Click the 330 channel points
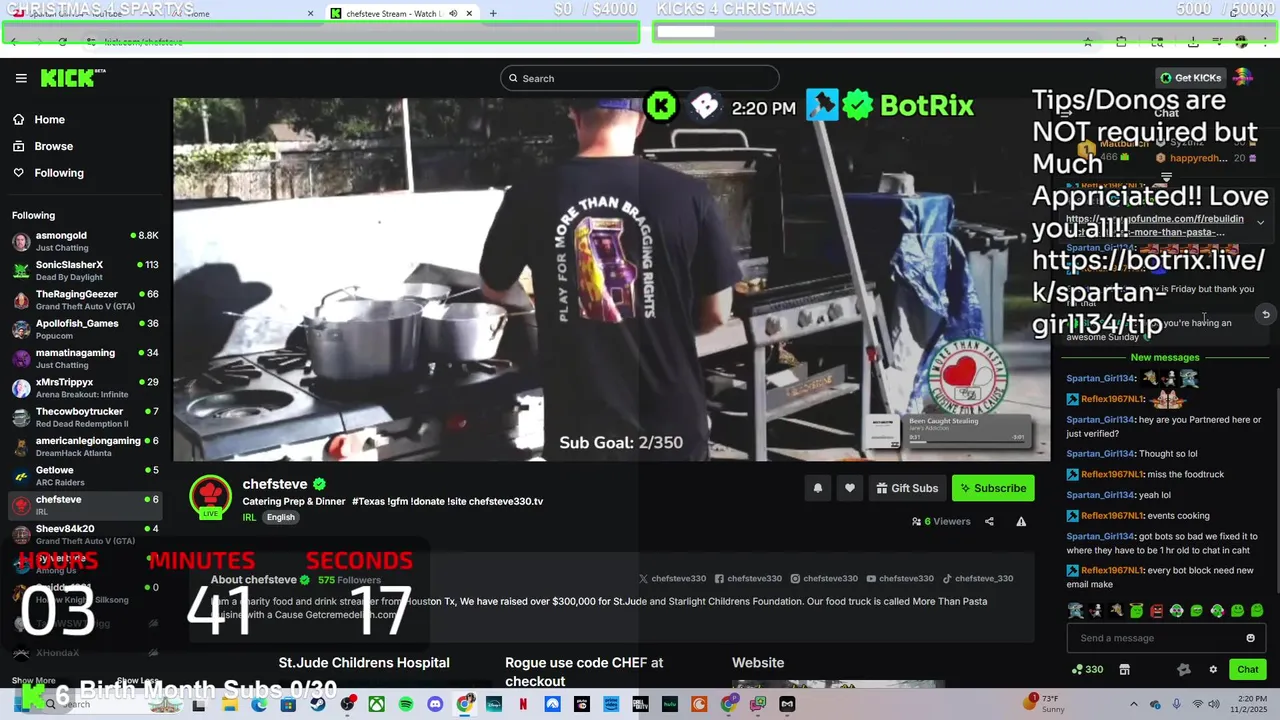Screen dimensions: 1280x720 (1088, 669)
